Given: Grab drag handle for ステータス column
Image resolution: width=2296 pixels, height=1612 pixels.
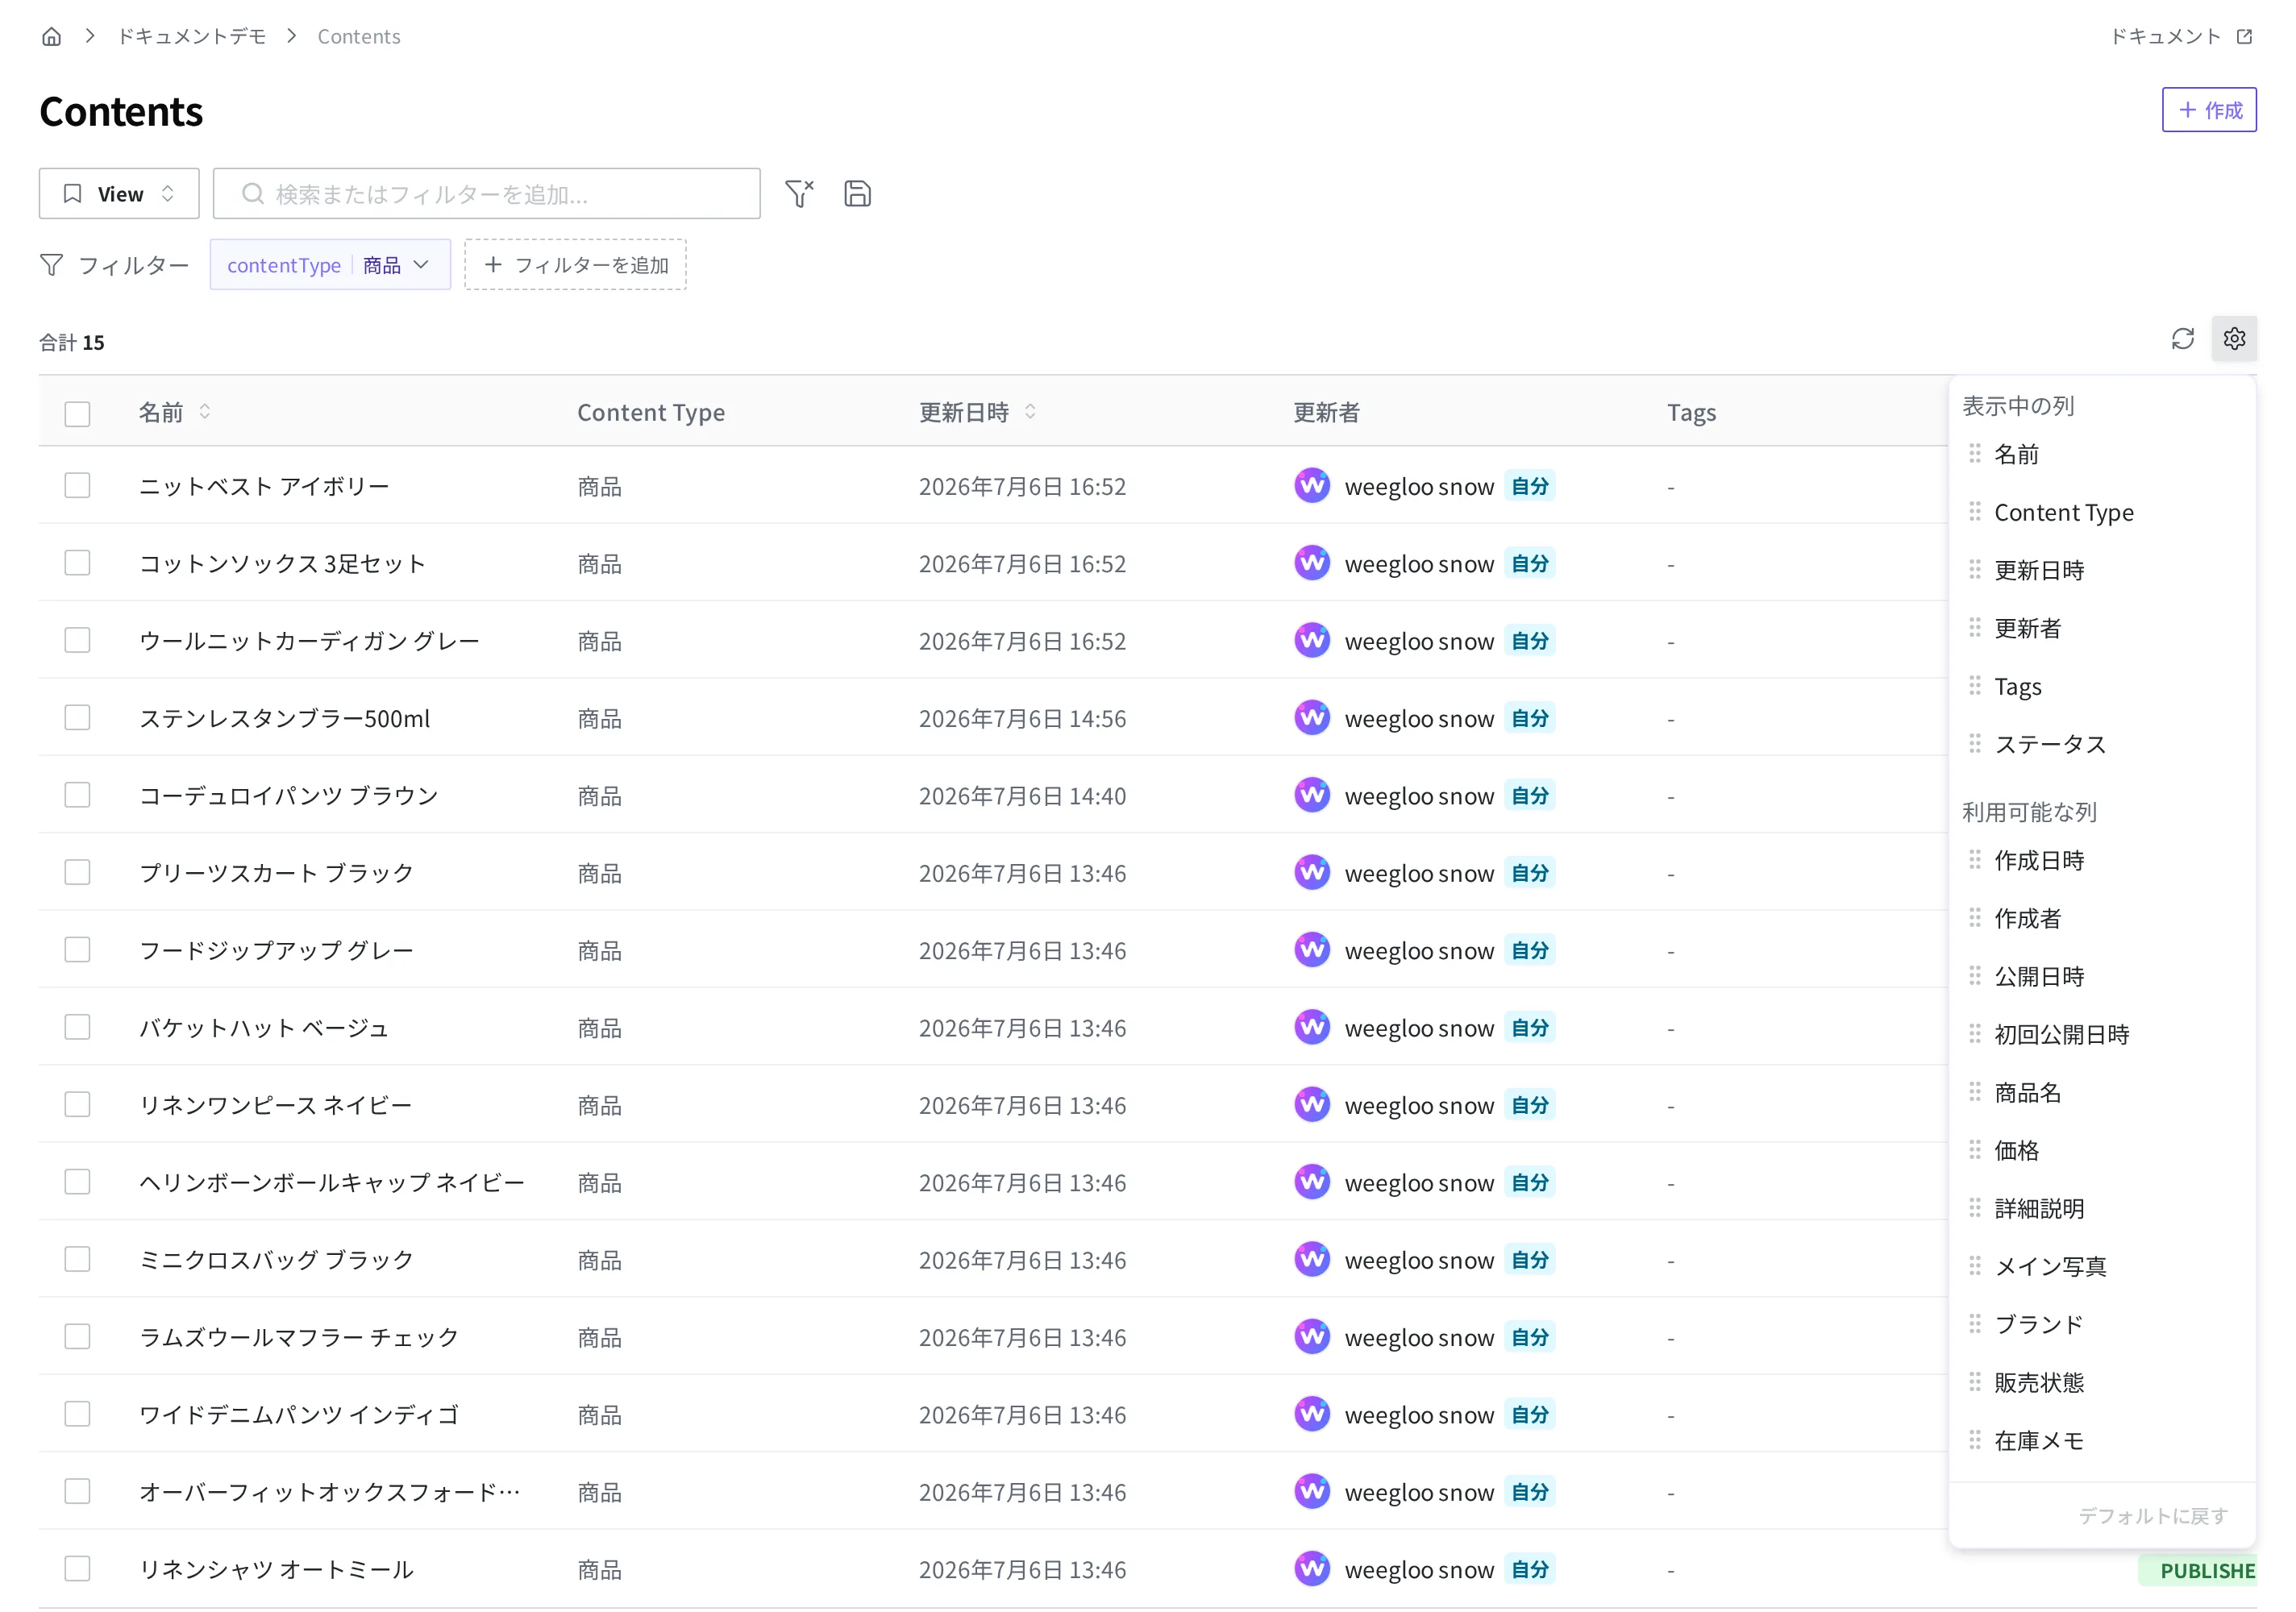Looking at the screenshot, I should (x=1974, y=744).
